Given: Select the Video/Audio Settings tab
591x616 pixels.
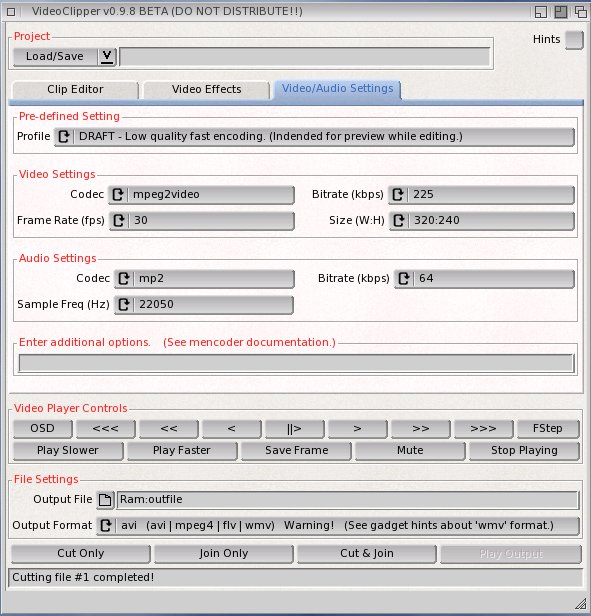Looking at the screenshot, I should pyautogui.click(x=338, y=89).
